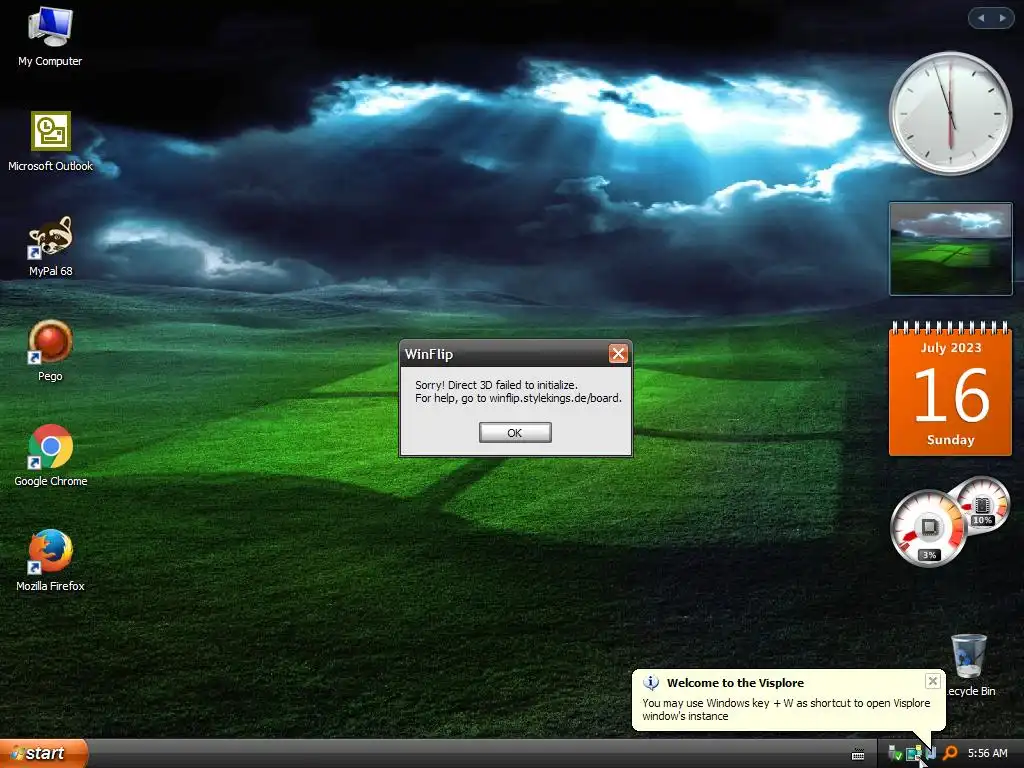Click the analog clock gadget

[950, 113]
